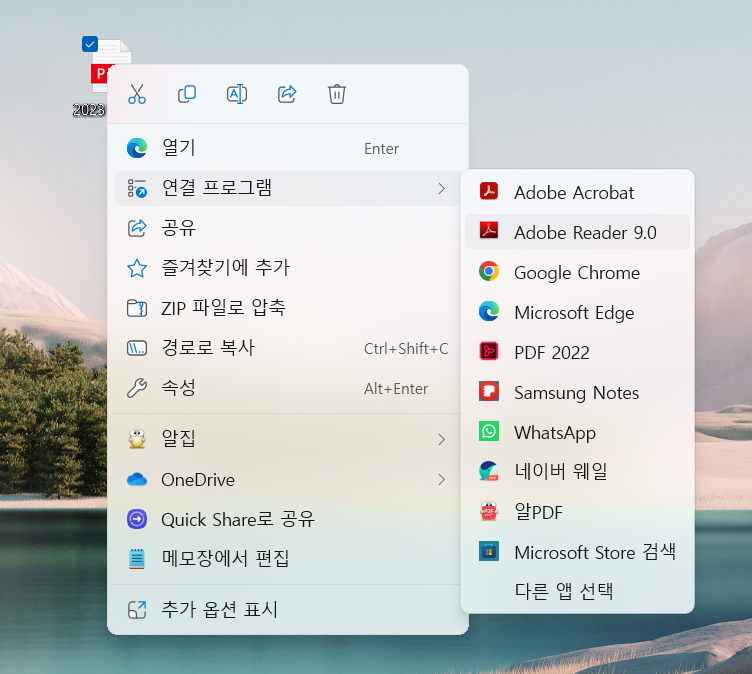Viewport: 752px width, 674px height.
Task: Click the 네이버 웨일 browser icon
Action: point(489,471)
